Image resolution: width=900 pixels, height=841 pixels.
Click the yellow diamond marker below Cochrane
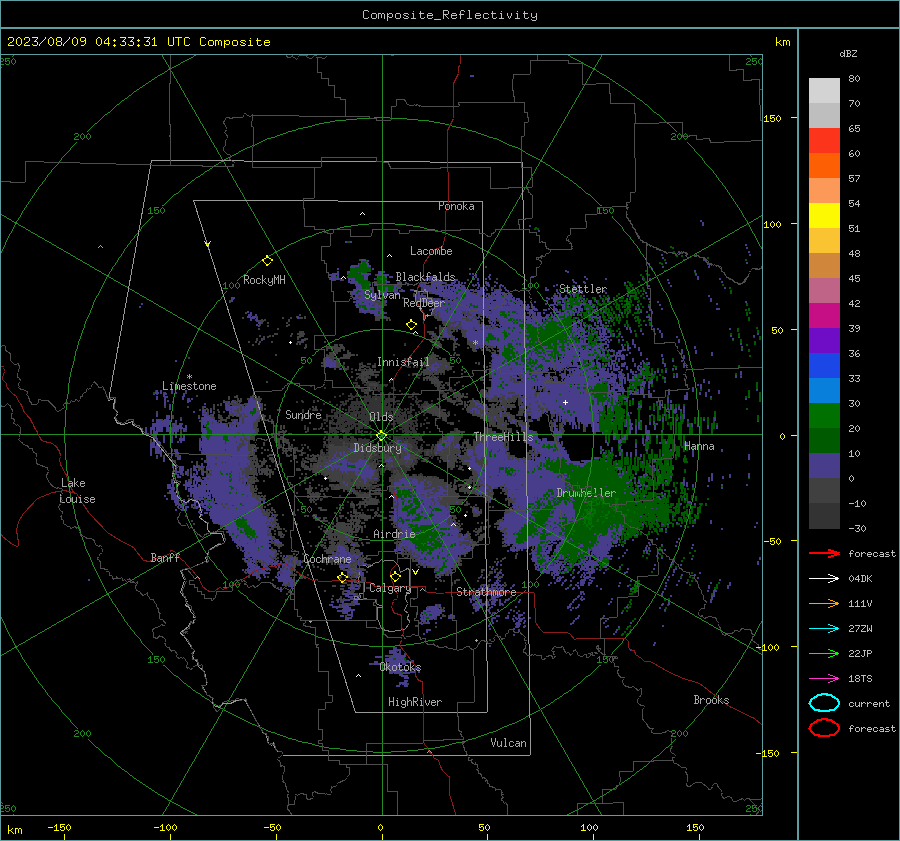342,577
